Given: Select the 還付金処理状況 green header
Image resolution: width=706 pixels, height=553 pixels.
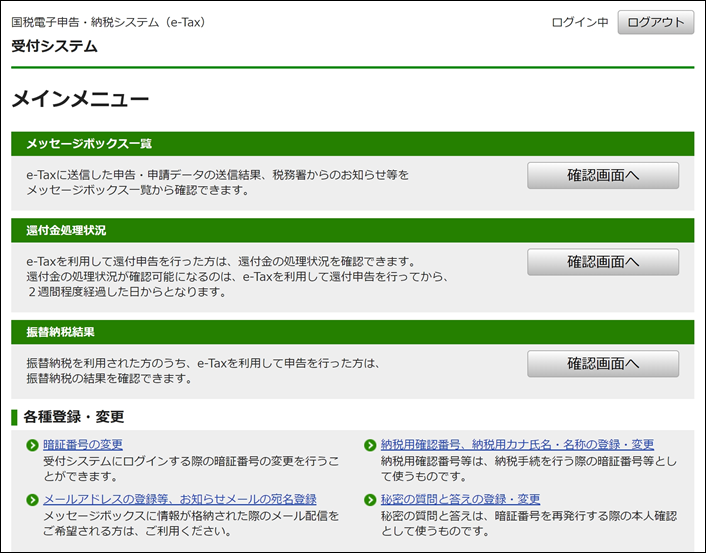Looking at the screenshot, I should pyautogui.click(x=353, y=230).
